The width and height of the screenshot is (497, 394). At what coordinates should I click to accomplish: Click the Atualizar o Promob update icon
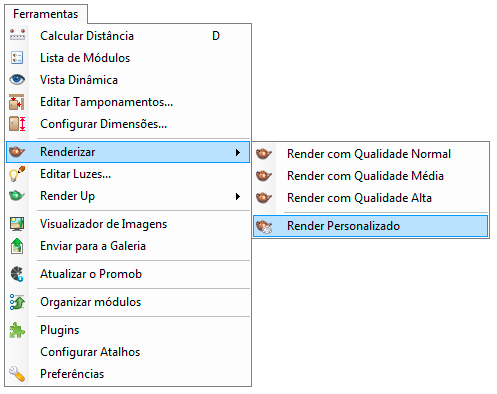click(x=17, y=274)
